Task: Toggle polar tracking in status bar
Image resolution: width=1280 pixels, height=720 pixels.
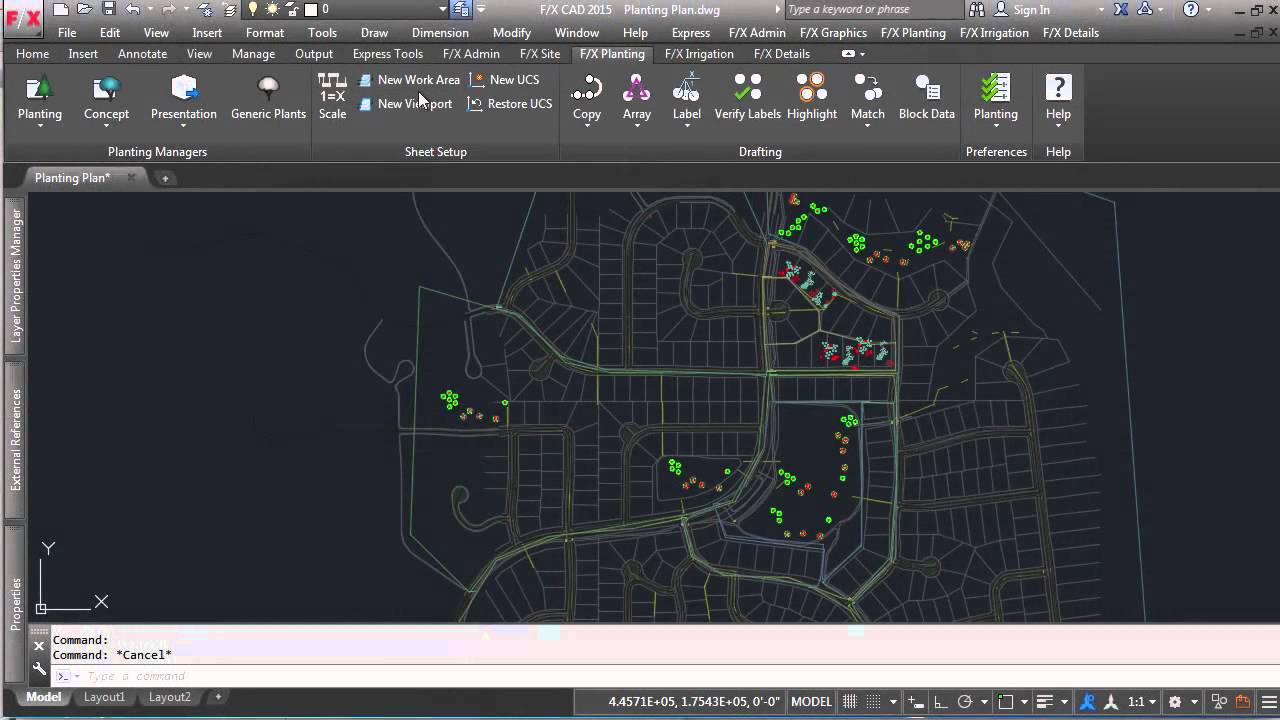Action: (x=965, y=702)
